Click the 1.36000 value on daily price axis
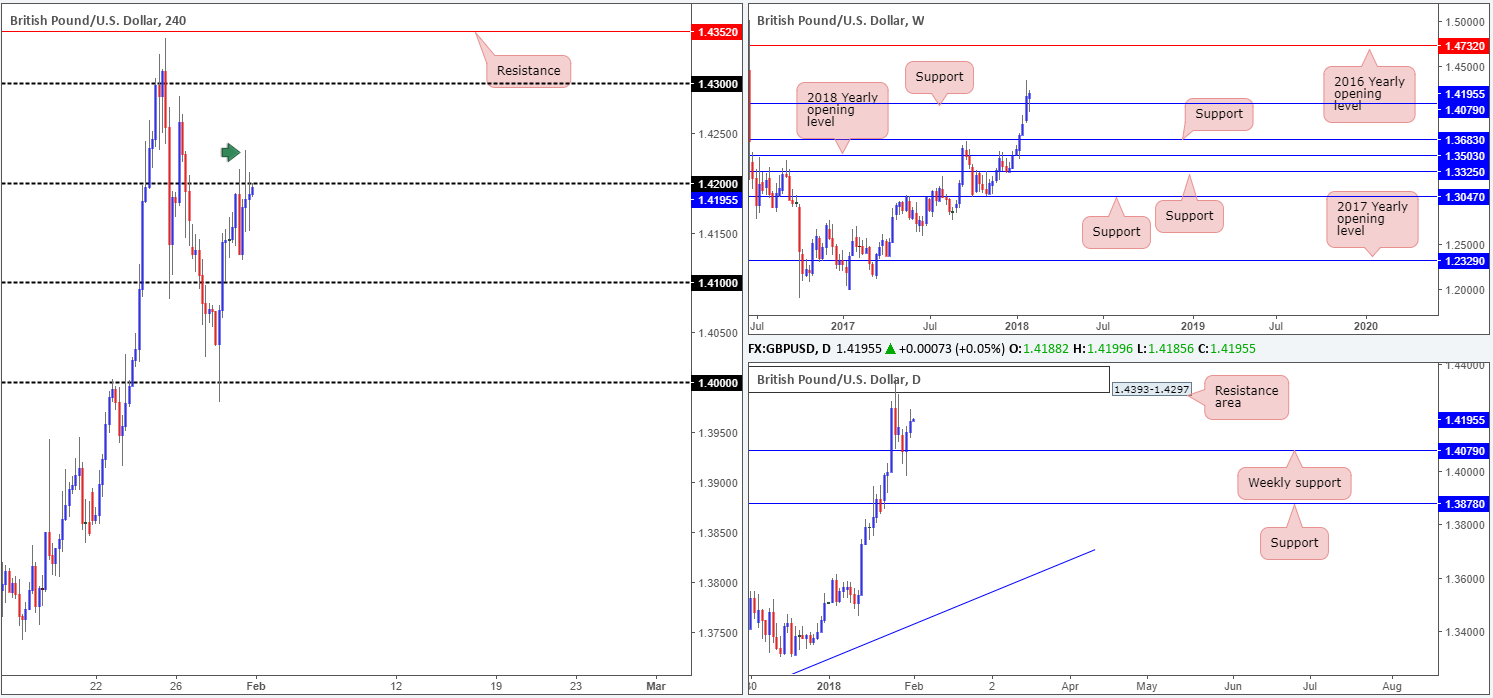 1464,579
